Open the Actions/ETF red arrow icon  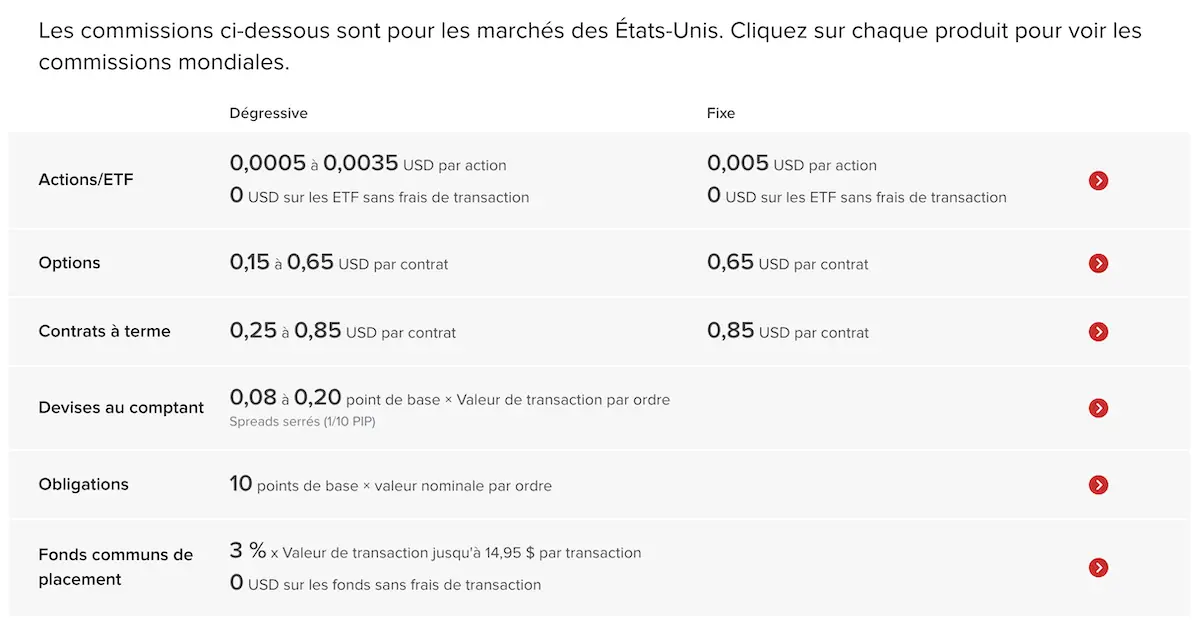point(1098,181)
